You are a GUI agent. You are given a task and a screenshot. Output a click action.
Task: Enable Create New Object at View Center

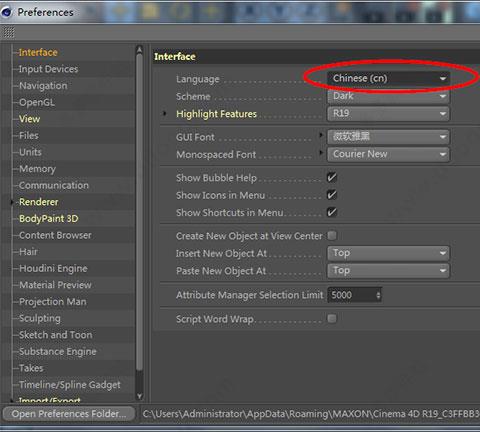(x=332, y=236)
